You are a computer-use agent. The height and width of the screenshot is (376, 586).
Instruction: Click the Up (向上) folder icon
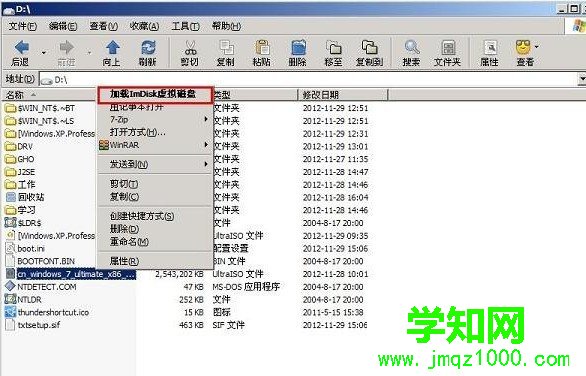pyautogui.click(x=112, y=48)
